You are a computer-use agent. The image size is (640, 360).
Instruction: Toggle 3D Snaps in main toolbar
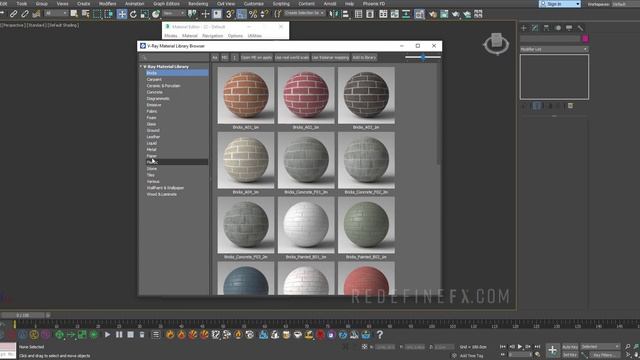230,14
